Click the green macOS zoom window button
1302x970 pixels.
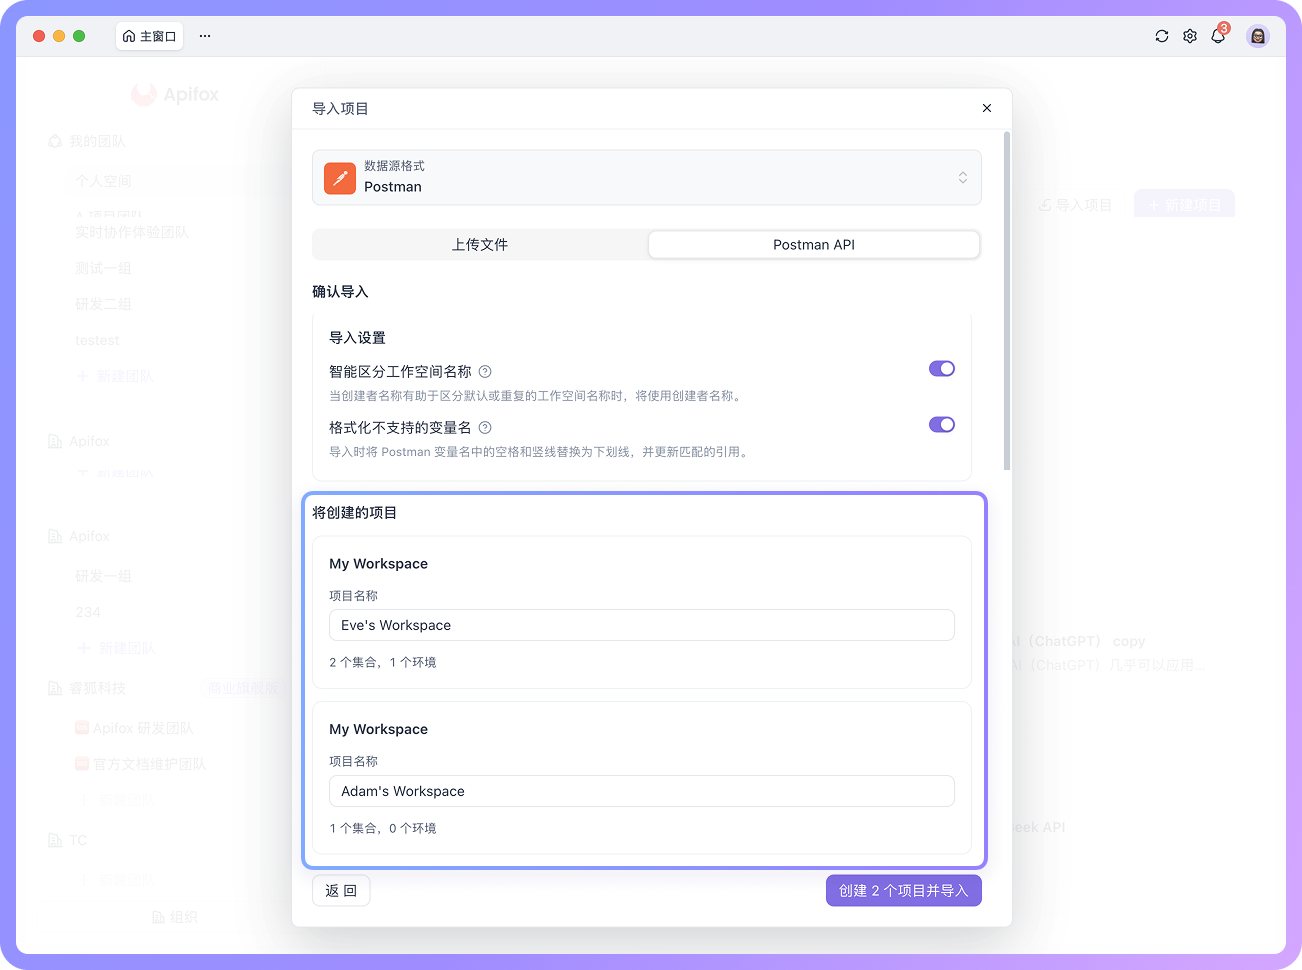click(x=79, y=36)
